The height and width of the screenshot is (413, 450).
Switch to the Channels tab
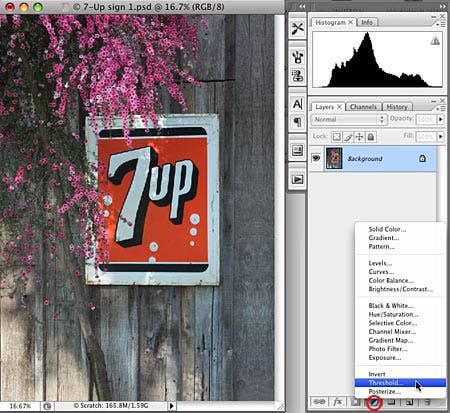pyautogui.click(x=363, y=107)
